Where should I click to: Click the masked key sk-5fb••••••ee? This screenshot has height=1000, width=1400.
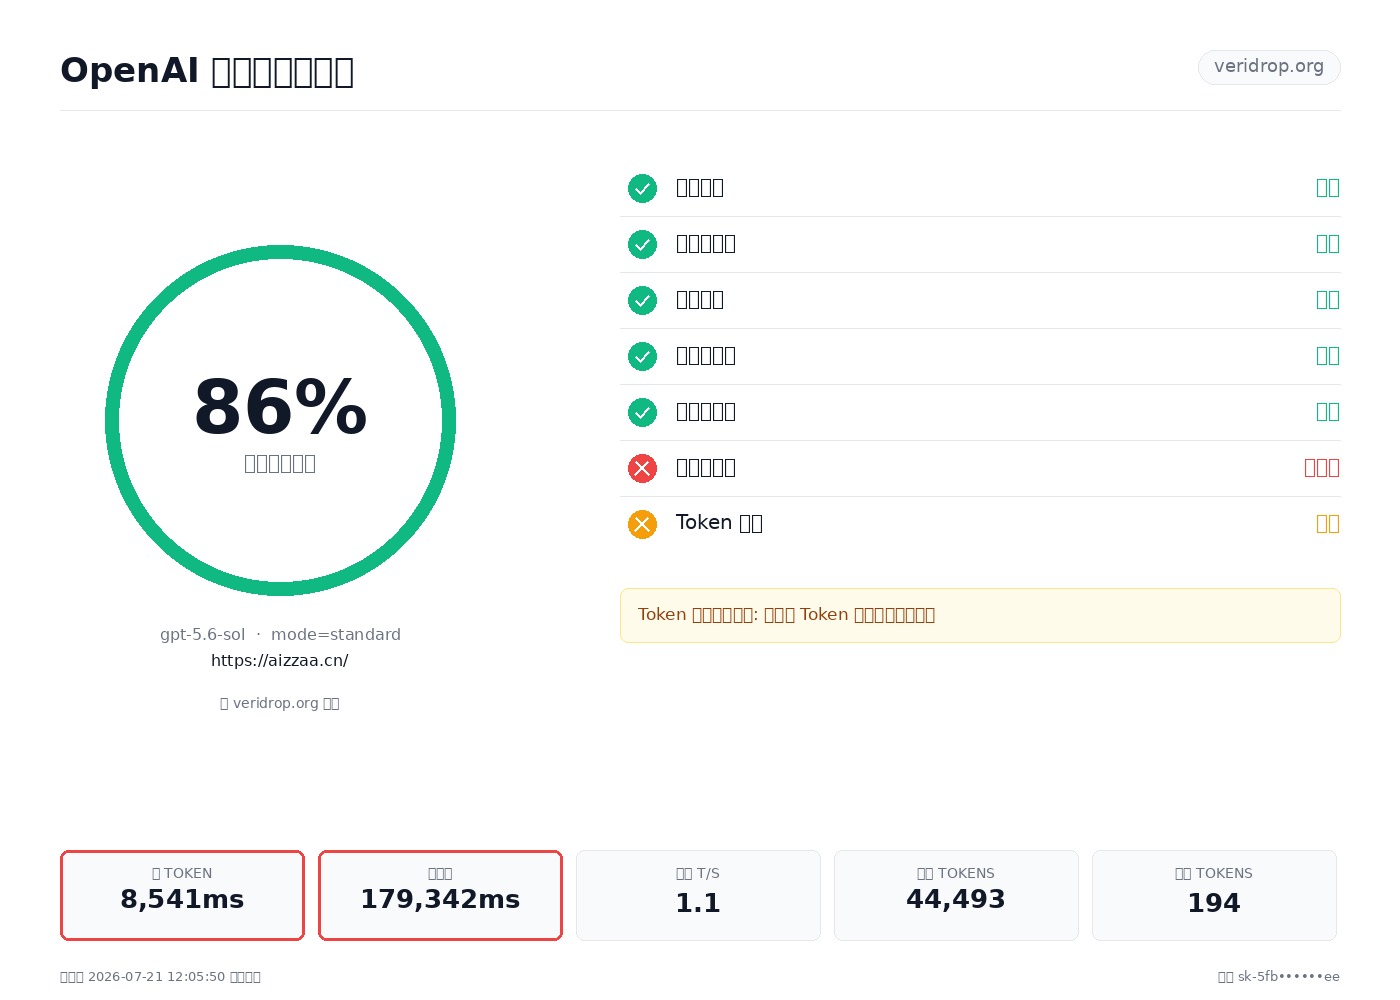(x=1289, y=977)
